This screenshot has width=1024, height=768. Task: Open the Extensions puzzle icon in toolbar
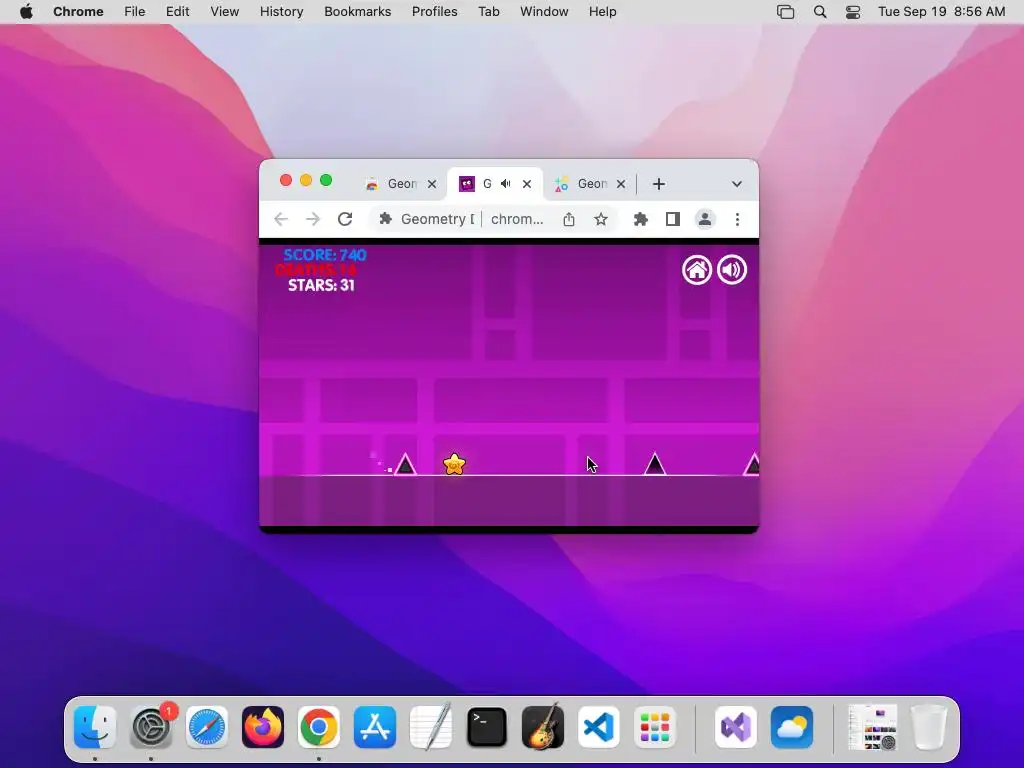641,219
